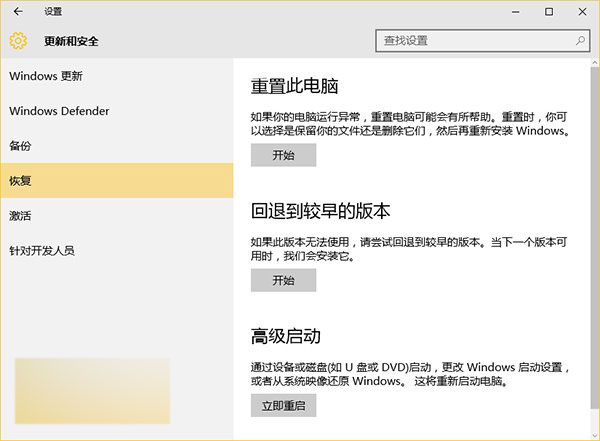
Task: Click the blurred yellow box in sidebar
Action: pos(92,384)
